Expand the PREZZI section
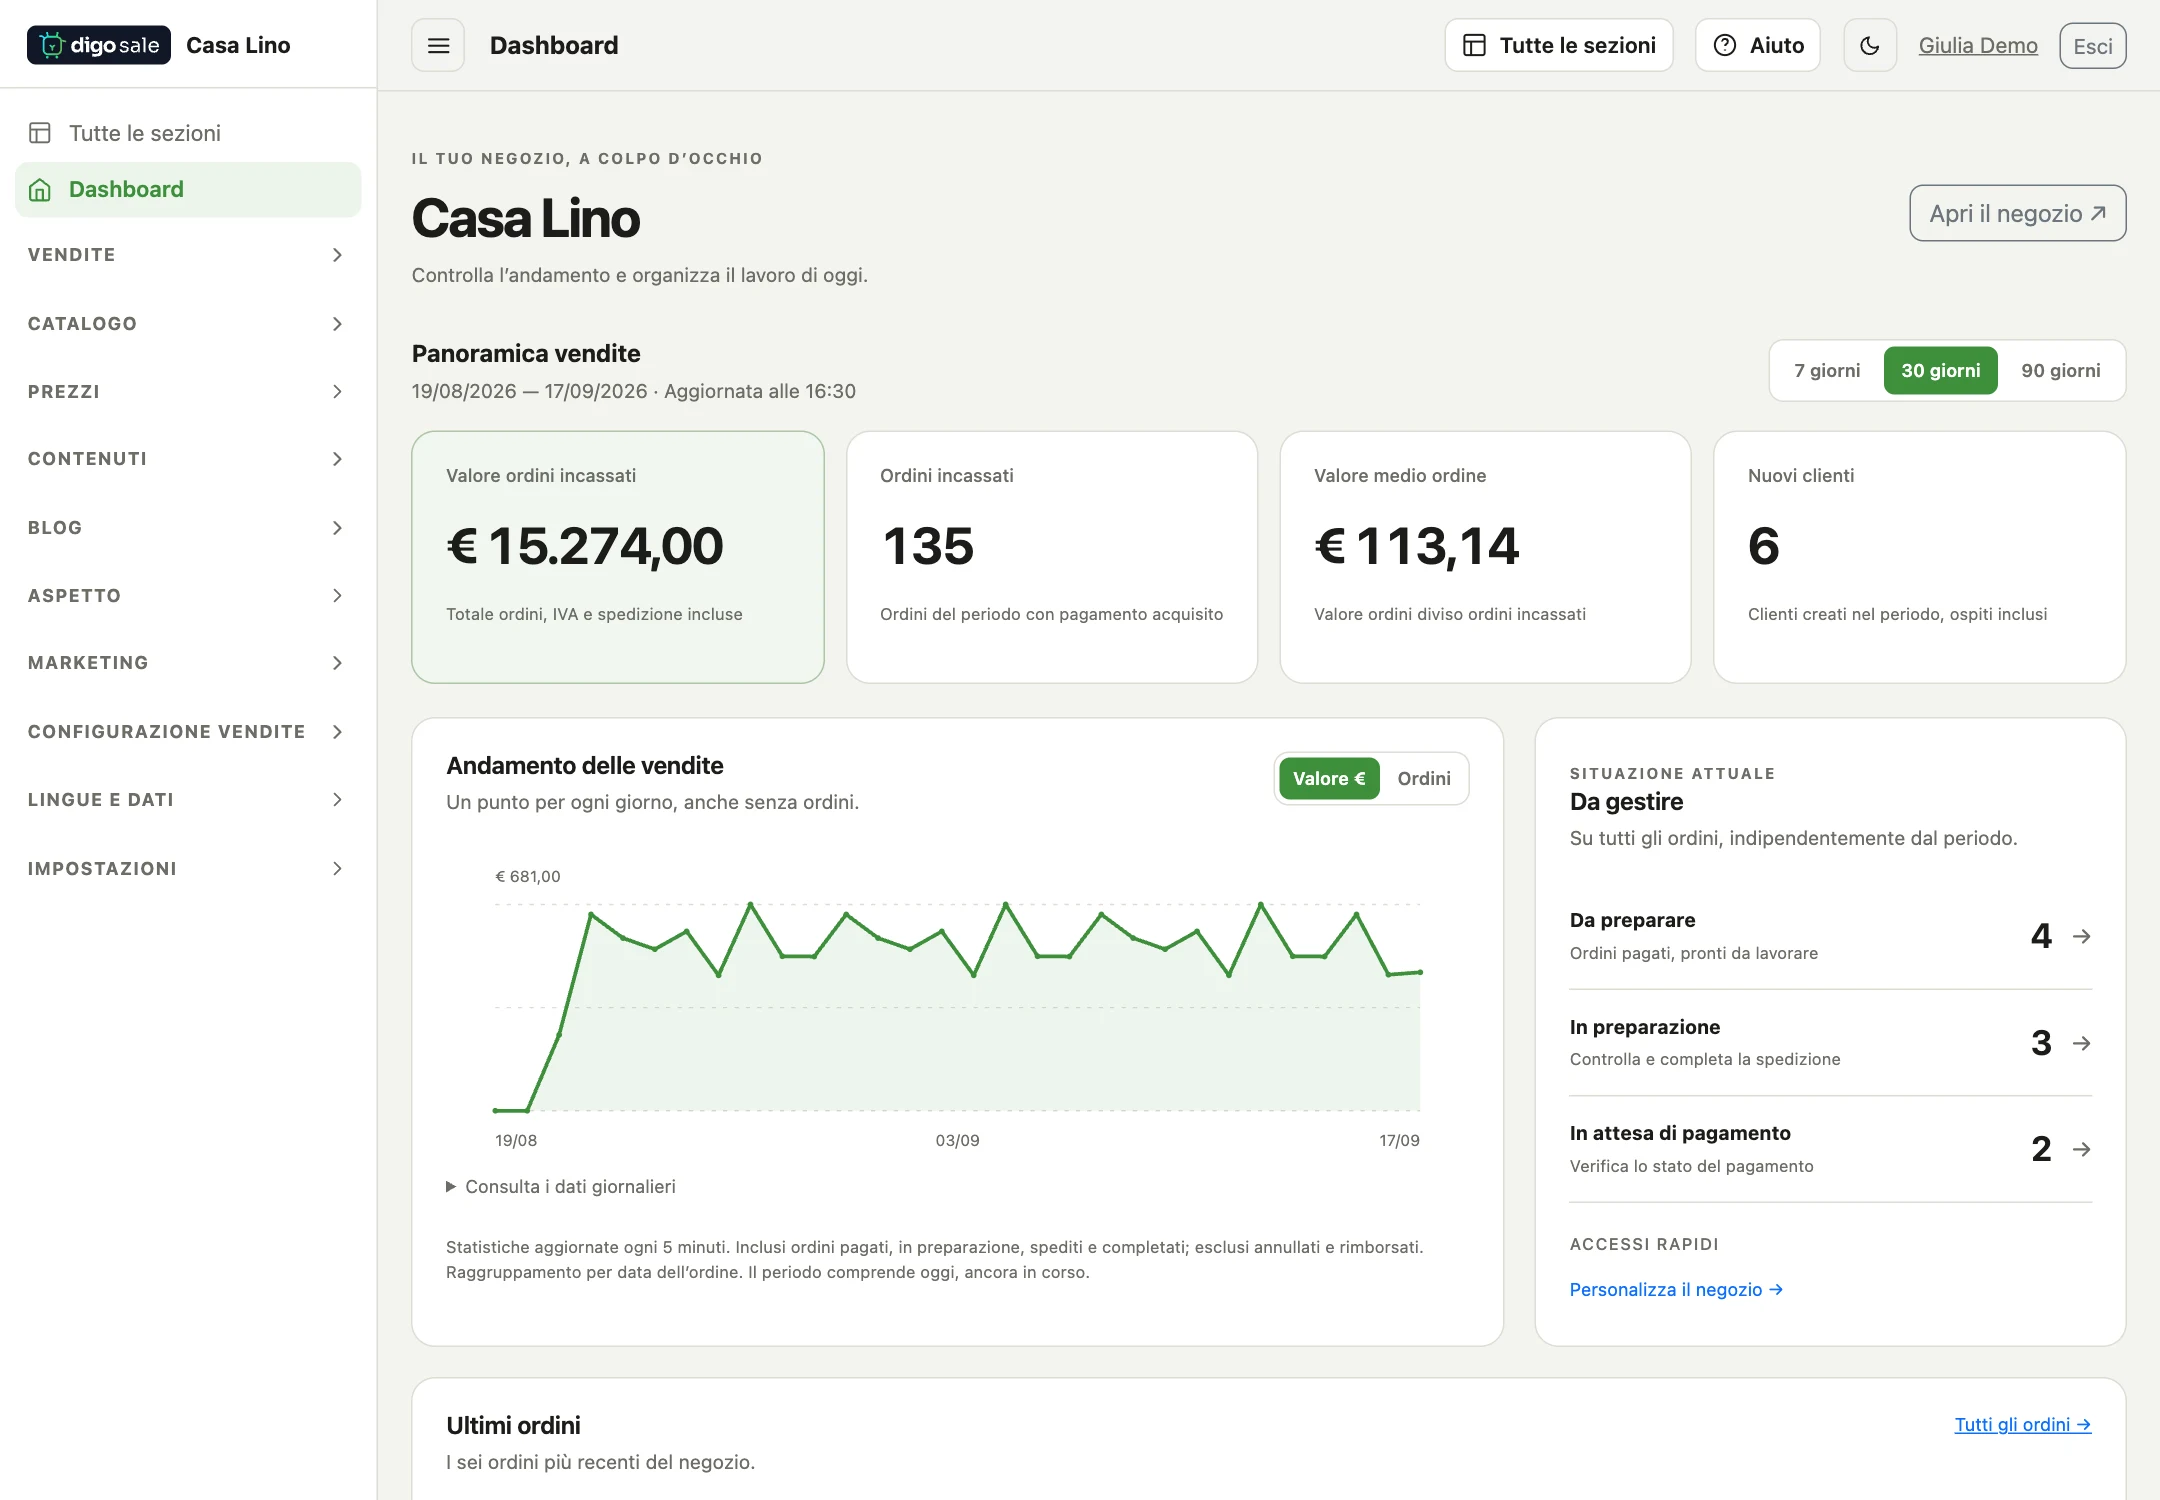Image resolution: width=2160 pixels, height=1500 pixels. [x=188, y=391]
